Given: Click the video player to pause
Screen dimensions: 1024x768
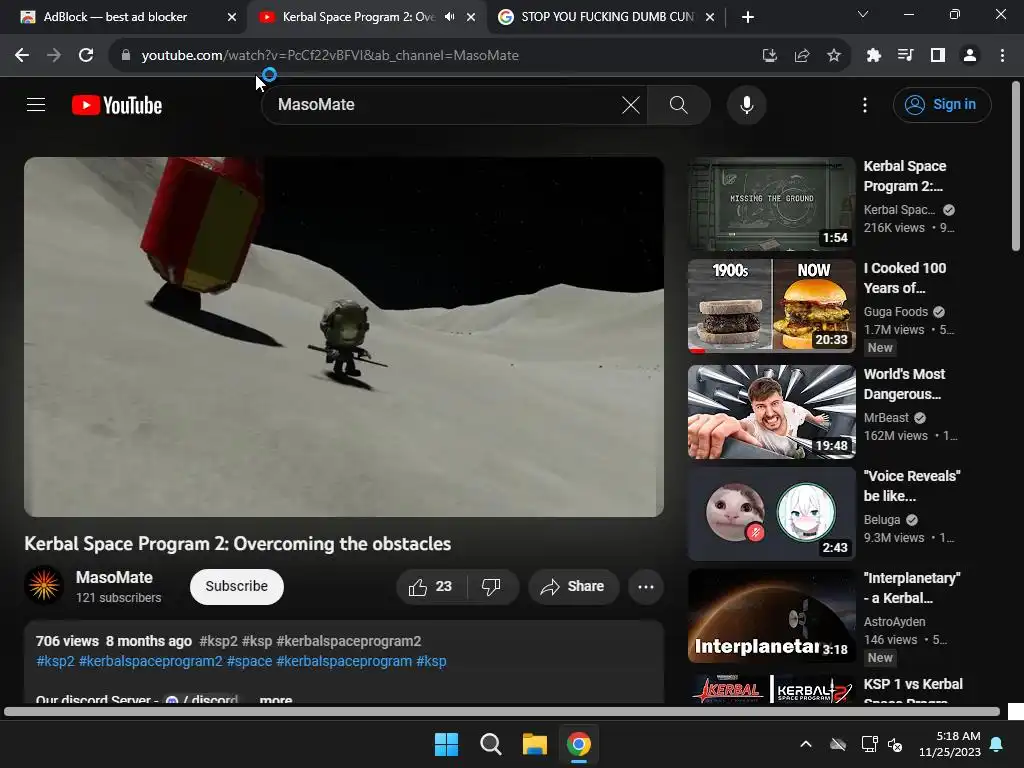Looking at the screenshot, I should point(344,337).
